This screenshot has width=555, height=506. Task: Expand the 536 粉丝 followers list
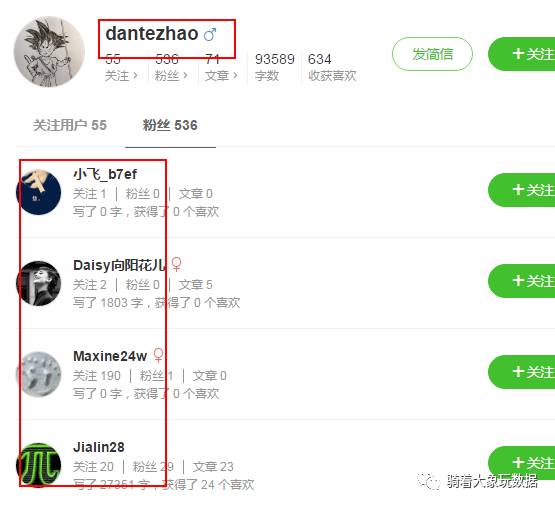pos(171,67)
